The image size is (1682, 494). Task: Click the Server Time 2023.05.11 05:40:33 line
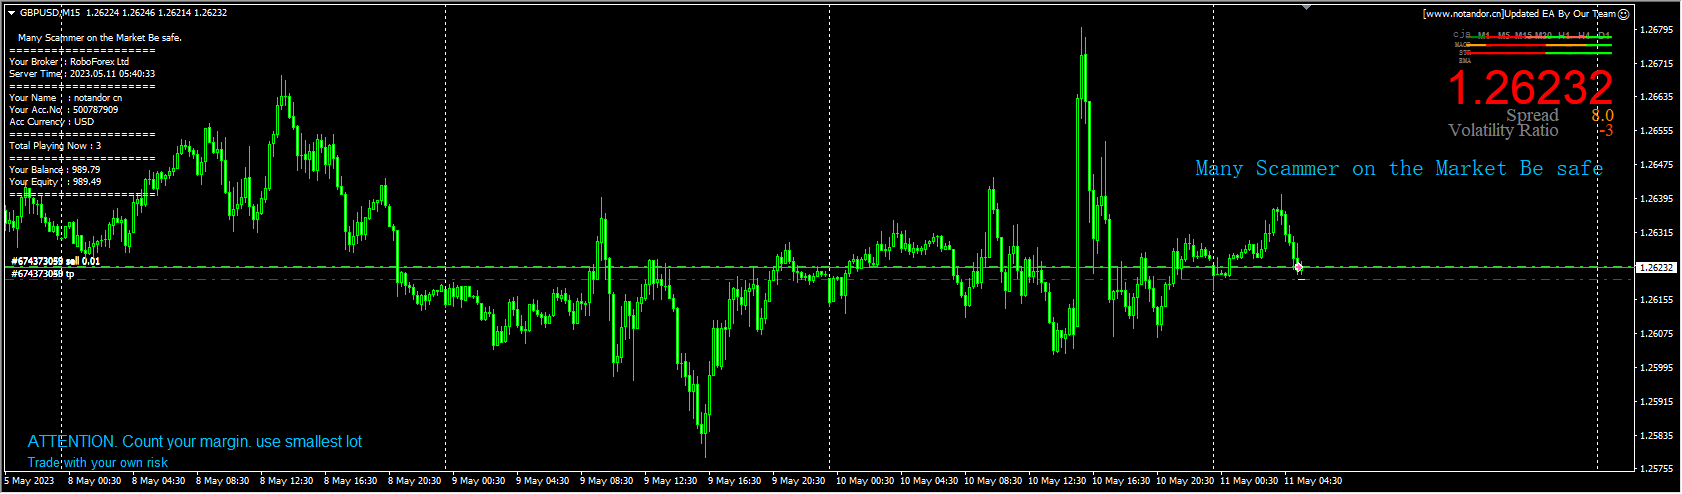coord(82,74)
